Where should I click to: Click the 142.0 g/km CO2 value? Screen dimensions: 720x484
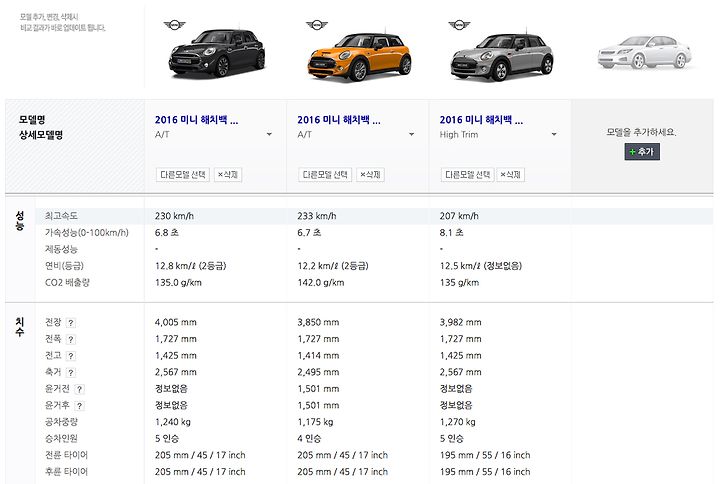[321, 282]
